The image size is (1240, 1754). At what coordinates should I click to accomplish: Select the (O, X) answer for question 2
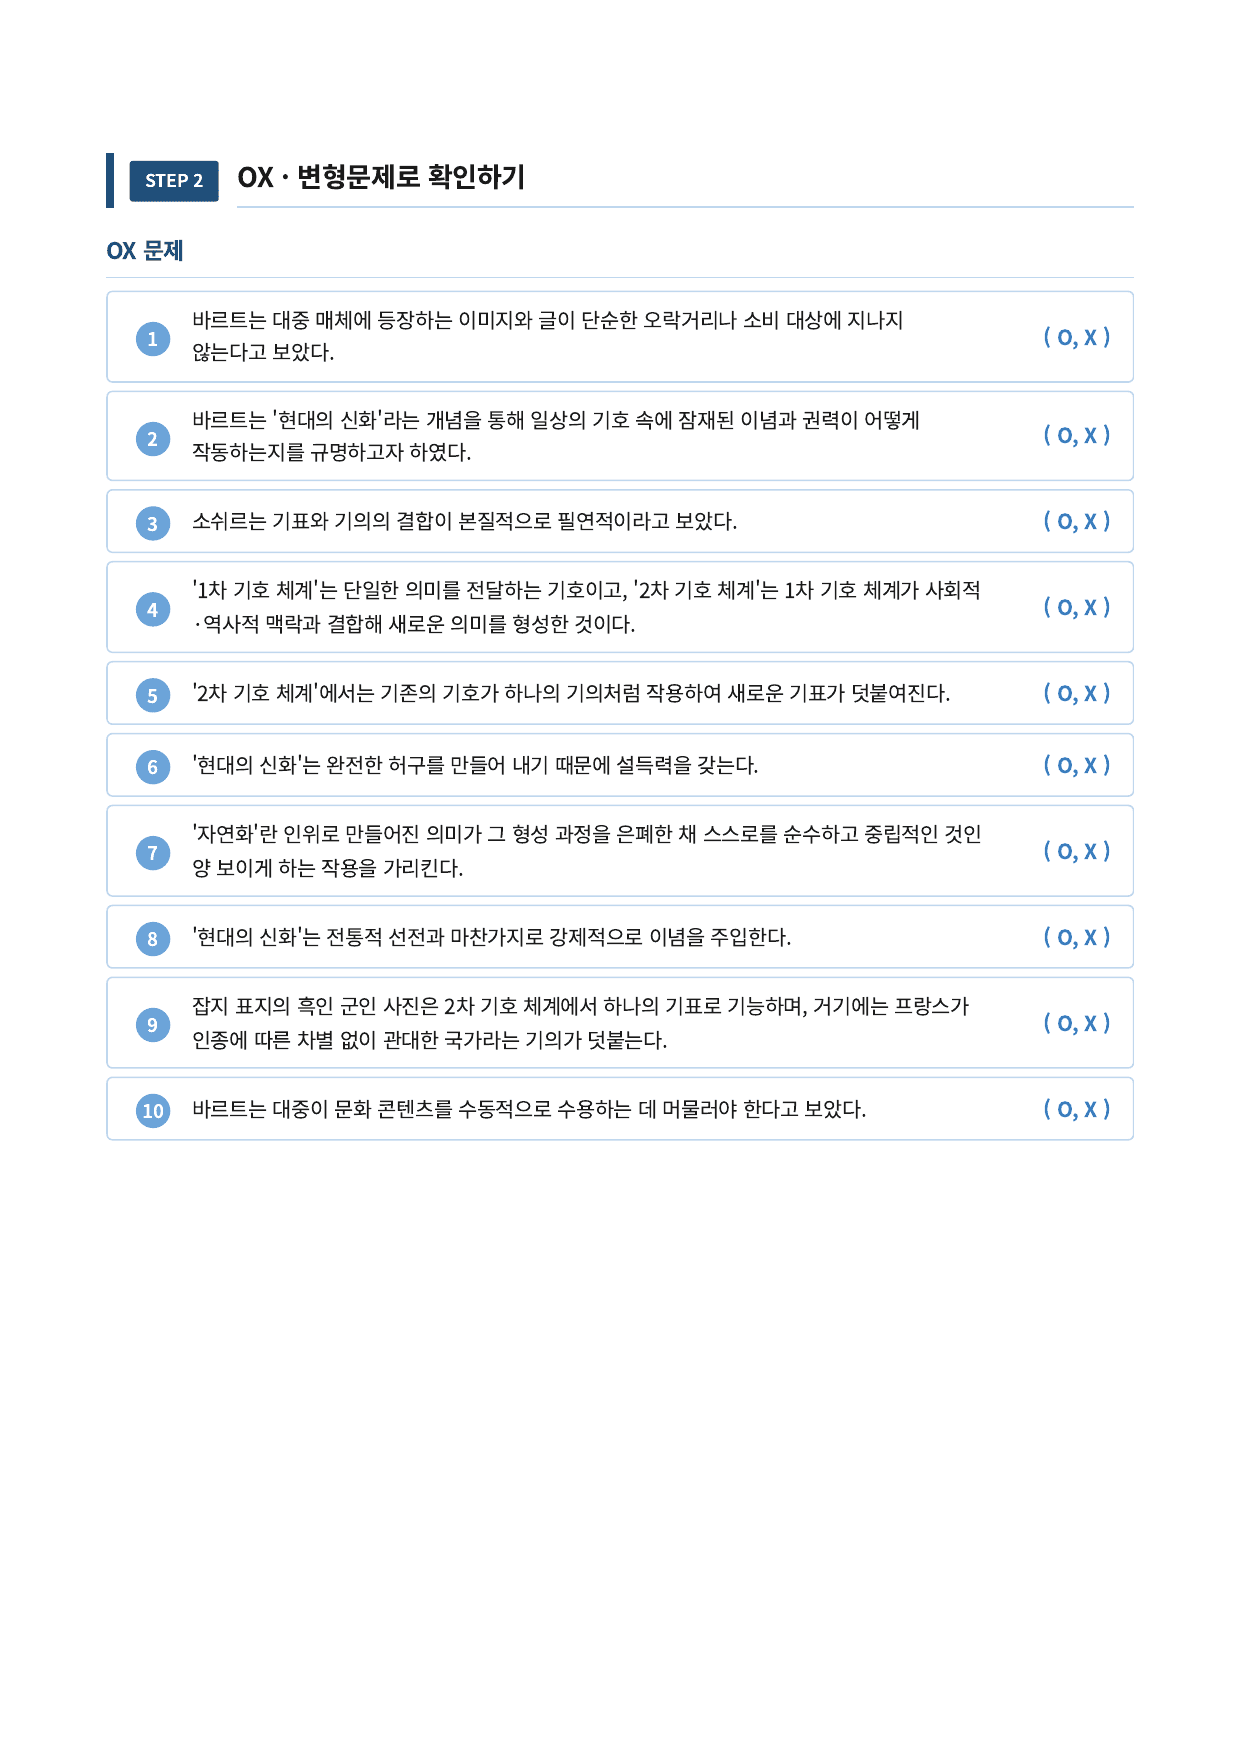pos(1077,435)
